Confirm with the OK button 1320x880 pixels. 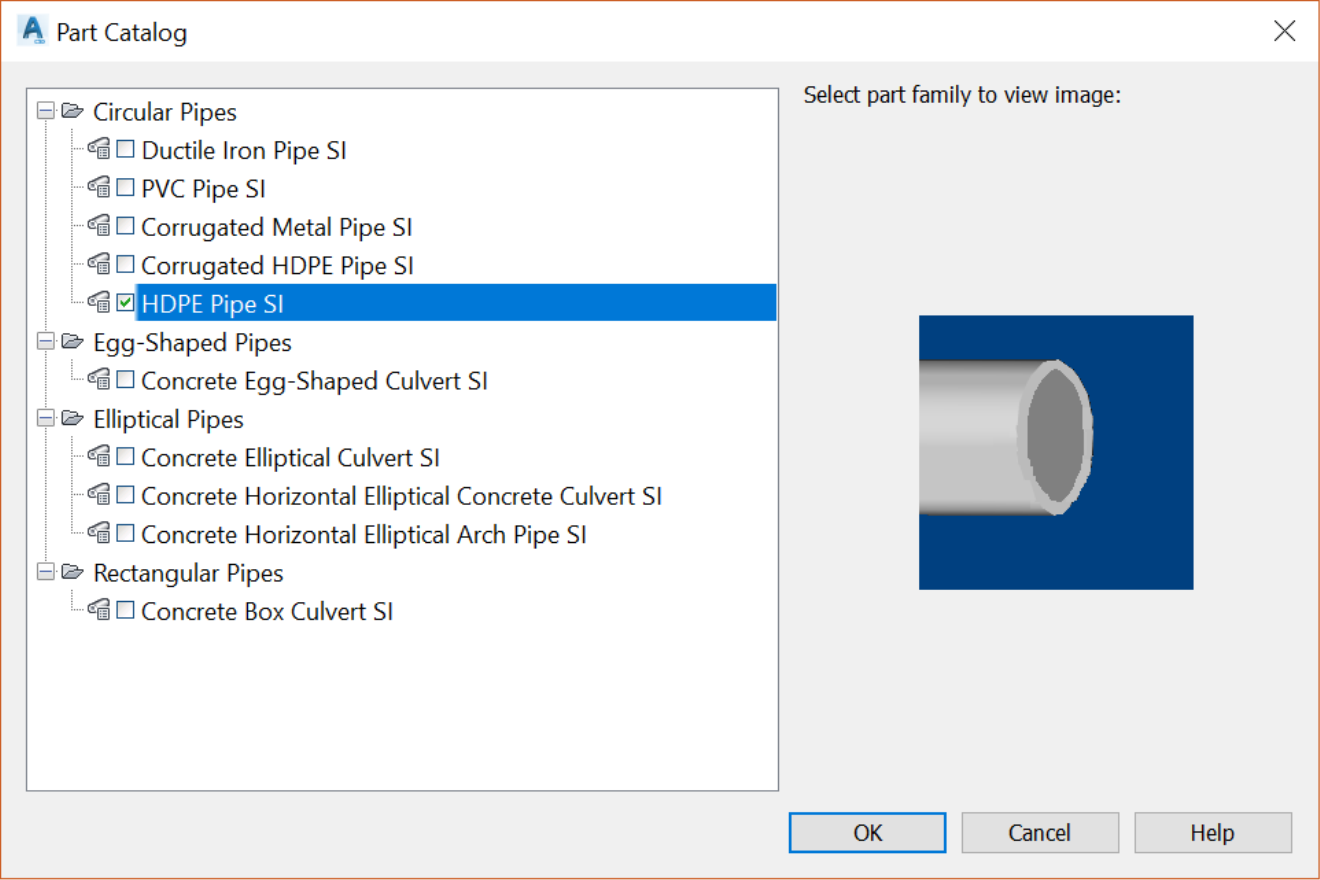tap(867, 832)
